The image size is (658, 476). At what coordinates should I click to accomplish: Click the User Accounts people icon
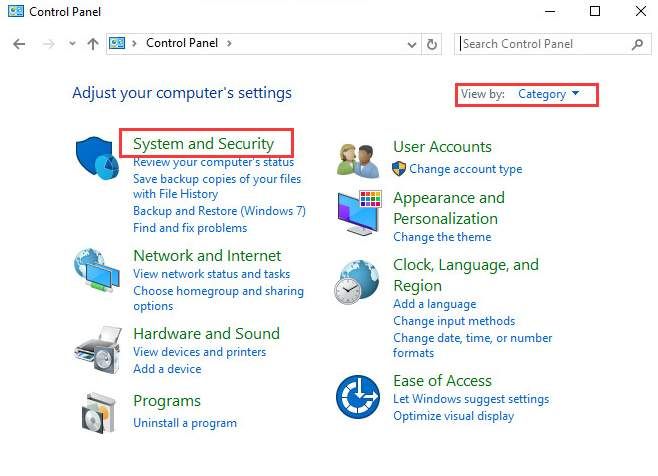pos(358,158)
